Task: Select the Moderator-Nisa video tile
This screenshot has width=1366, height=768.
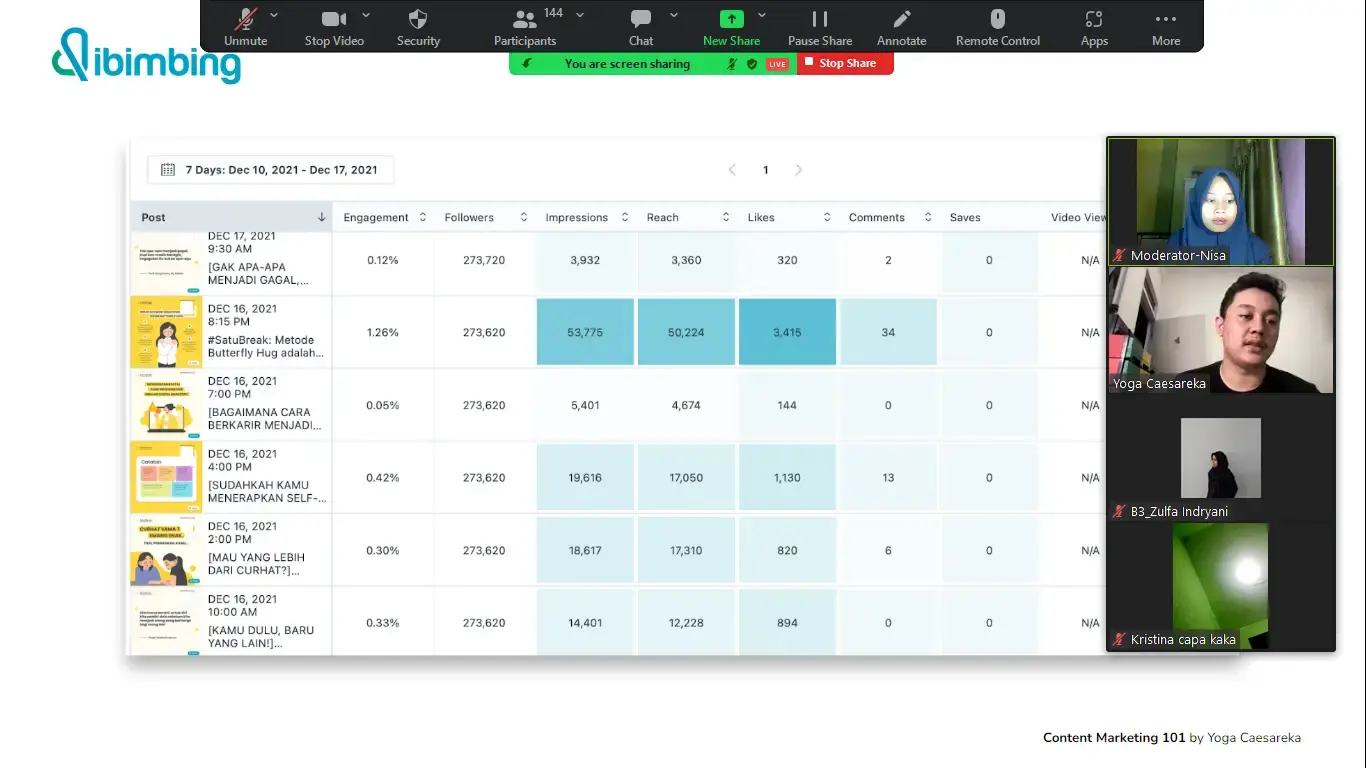Action: [x=1220, y=202]
